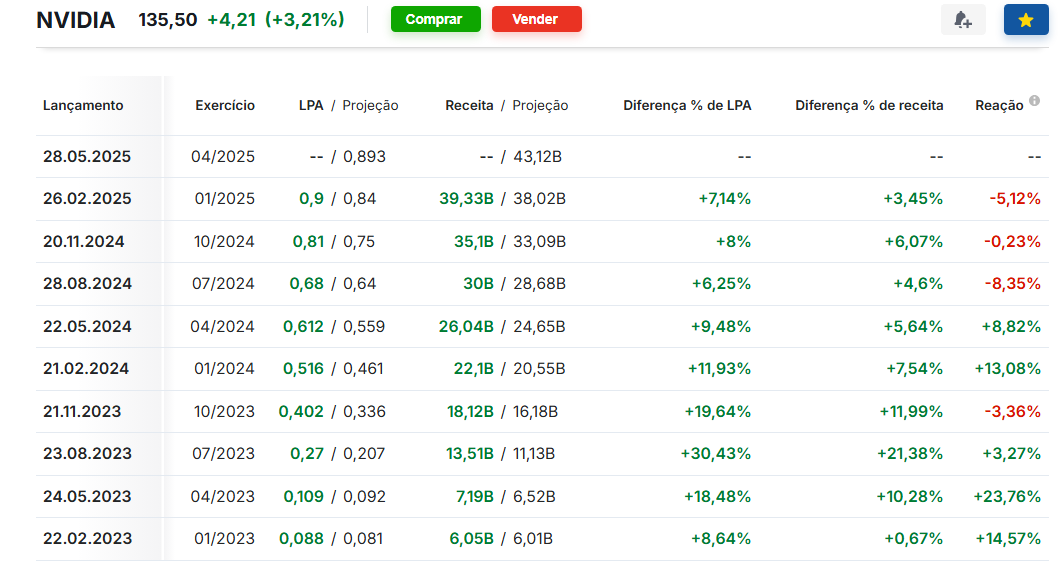Select the 39,33B revenue figure
This screenshot has width=1061, height=582.
[x=466, y=199]
